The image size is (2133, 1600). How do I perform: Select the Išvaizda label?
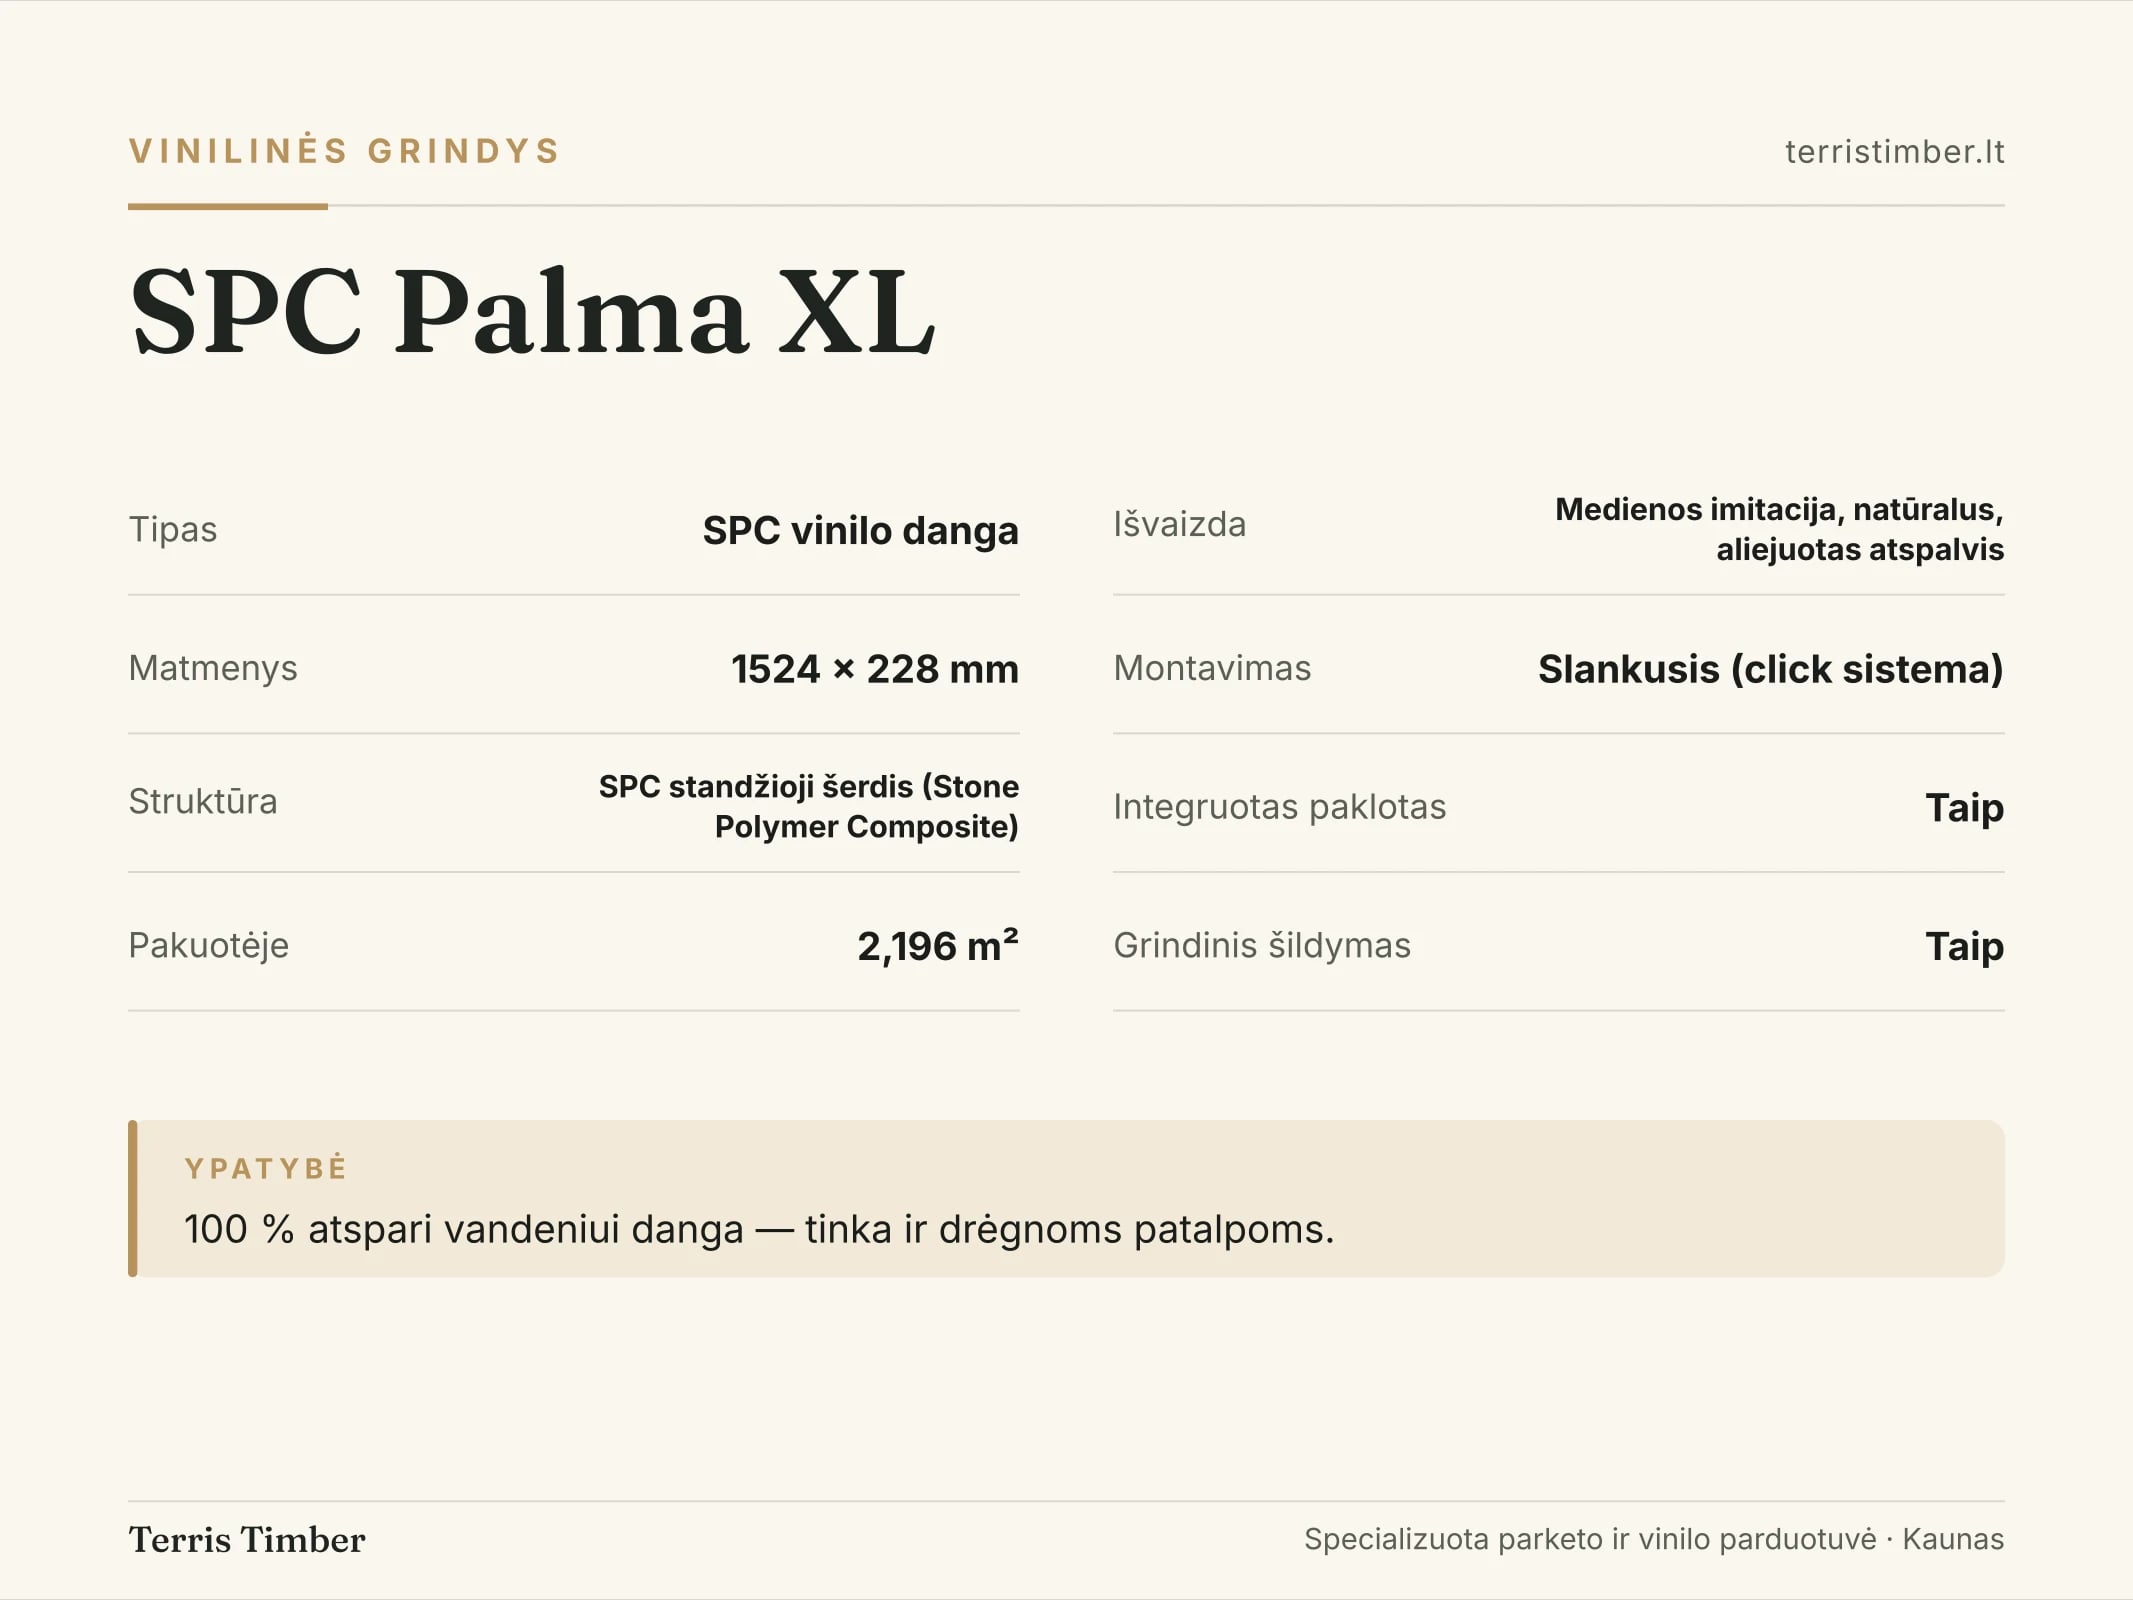click(x=1180, y=524)
